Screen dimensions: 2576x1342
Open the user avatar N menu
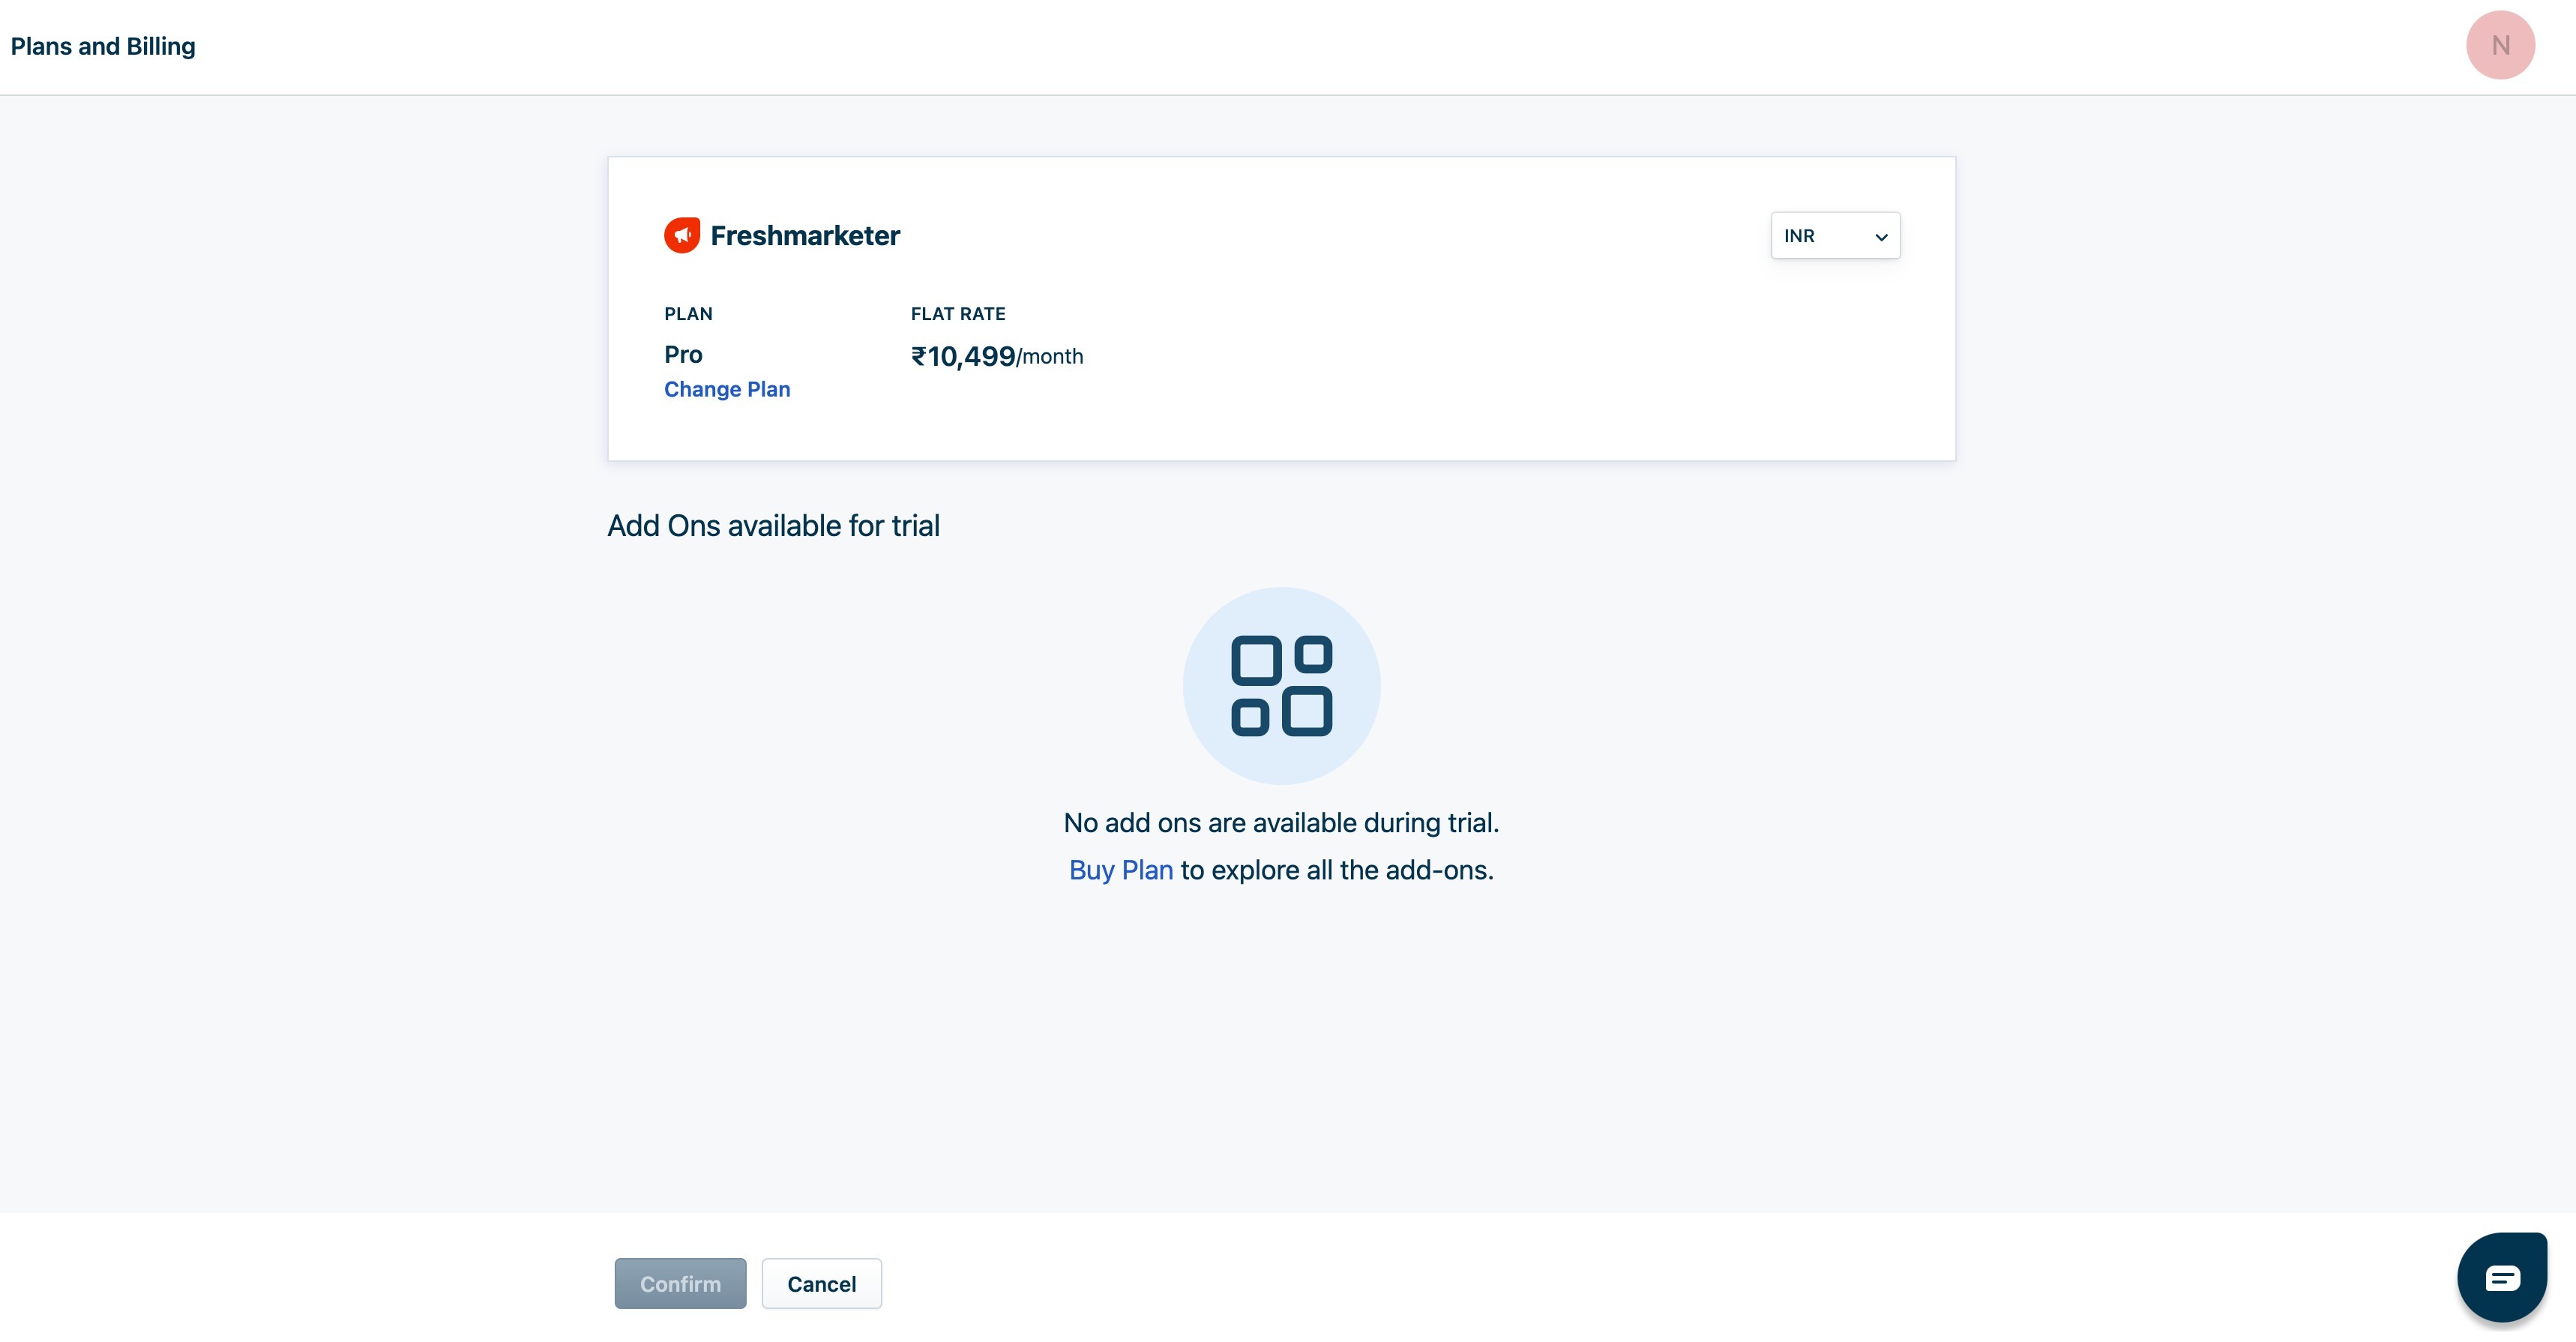[x=2500, y=46]
